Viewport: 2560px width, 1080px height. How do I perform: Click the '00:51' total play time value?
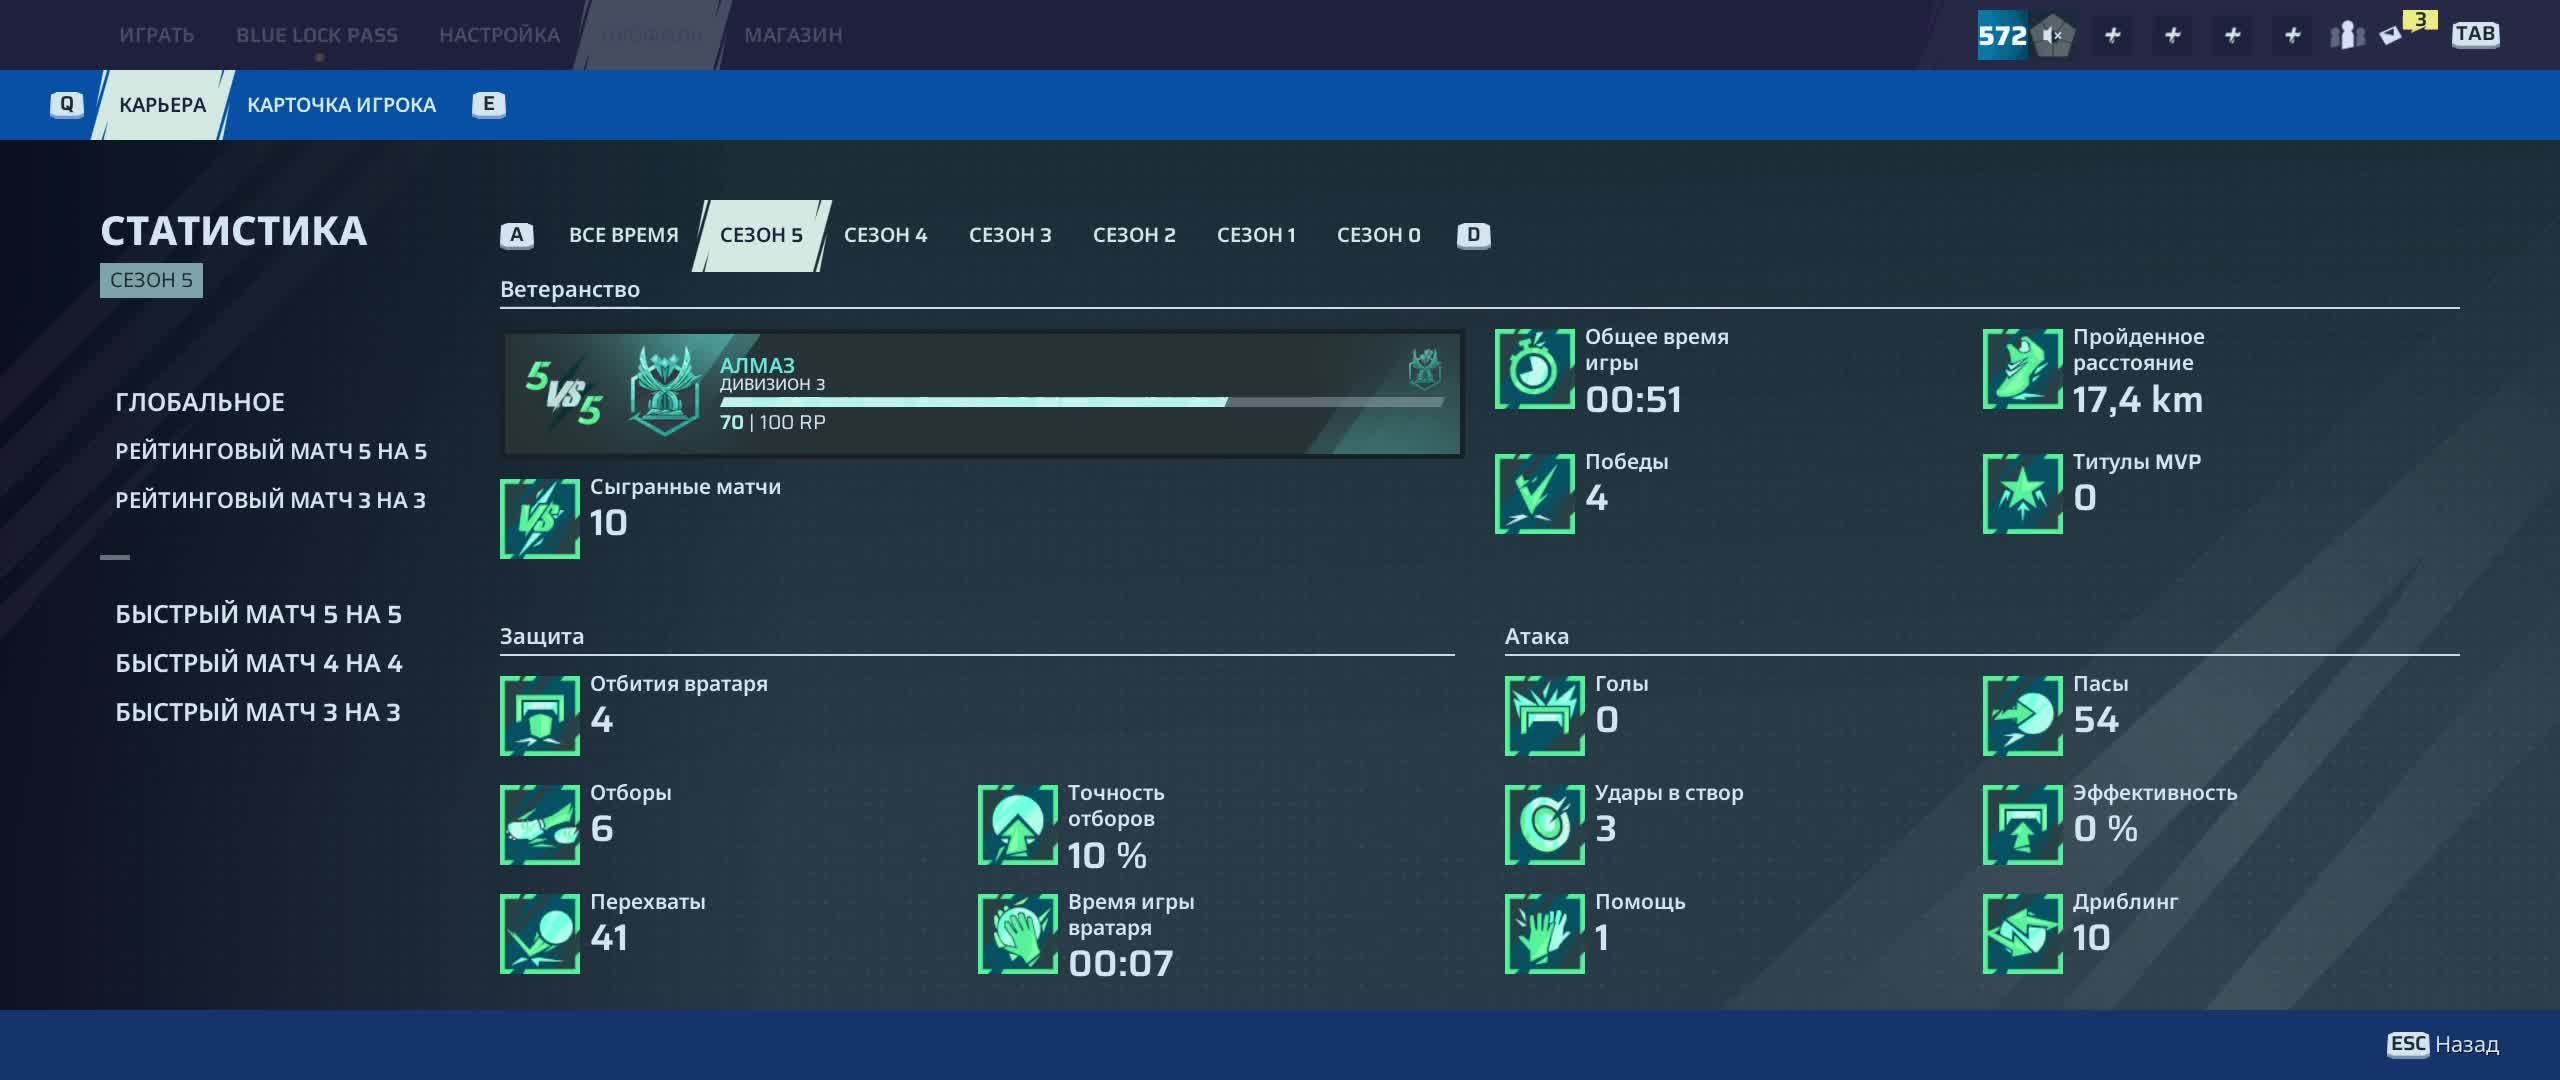tap(1633, 400)
